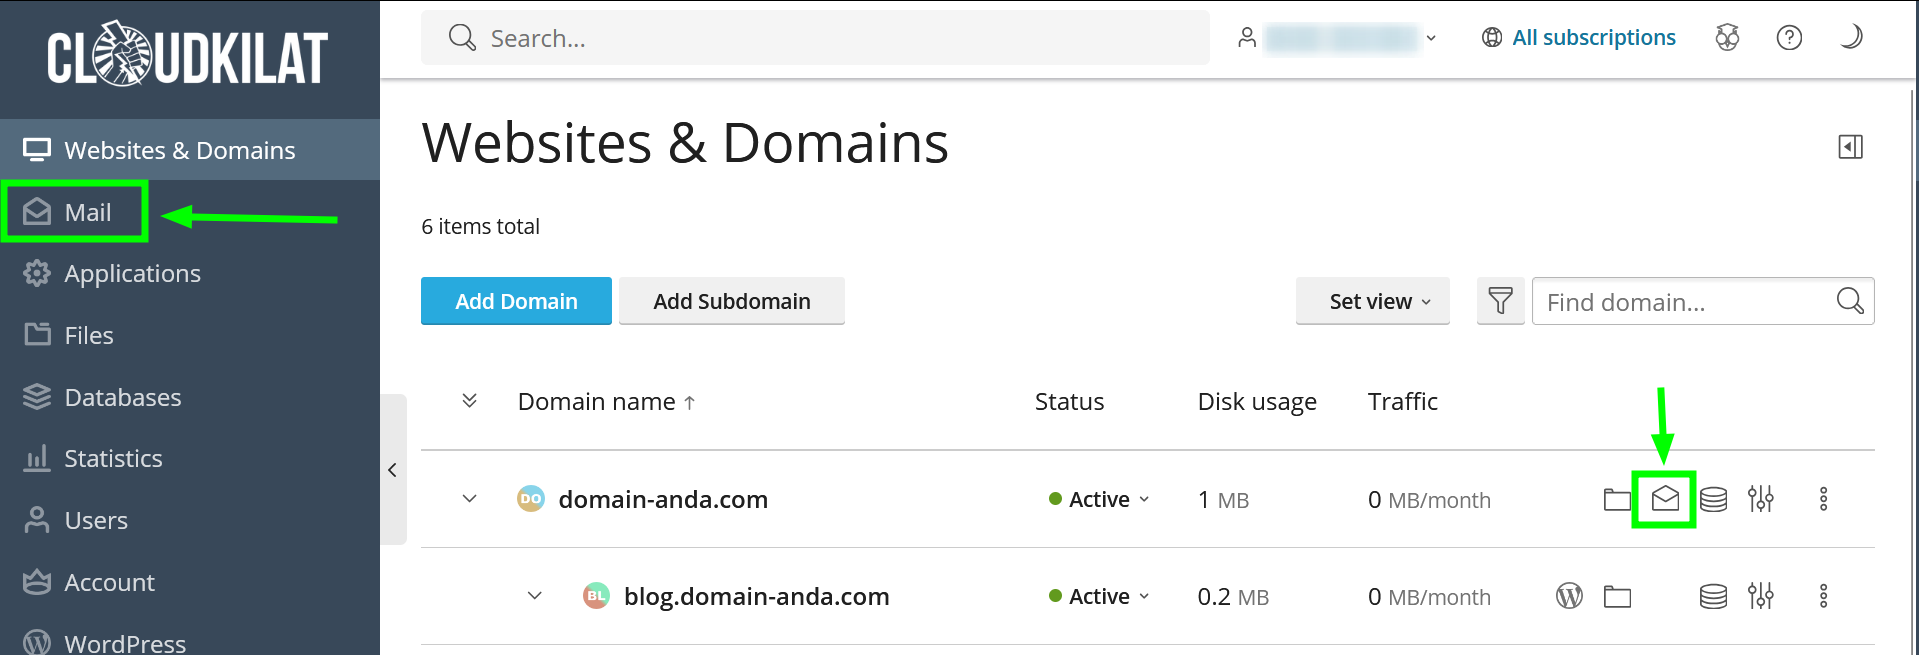Click the search magnifier icon in top bar
The image size is (1919, 655).
pos(462,38)
